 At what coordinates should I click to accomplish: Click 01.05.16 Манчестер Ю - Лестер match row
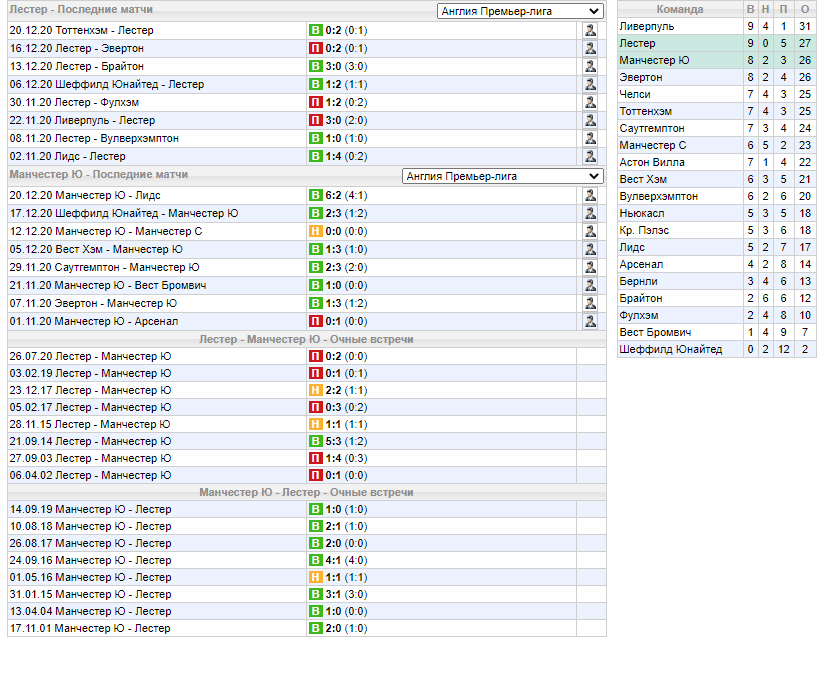coord(307,577)
